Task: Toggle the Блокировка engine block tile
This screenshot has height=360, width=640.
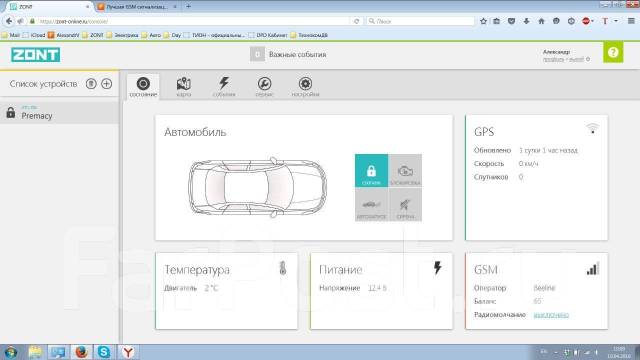Action: tap(405, 171)
